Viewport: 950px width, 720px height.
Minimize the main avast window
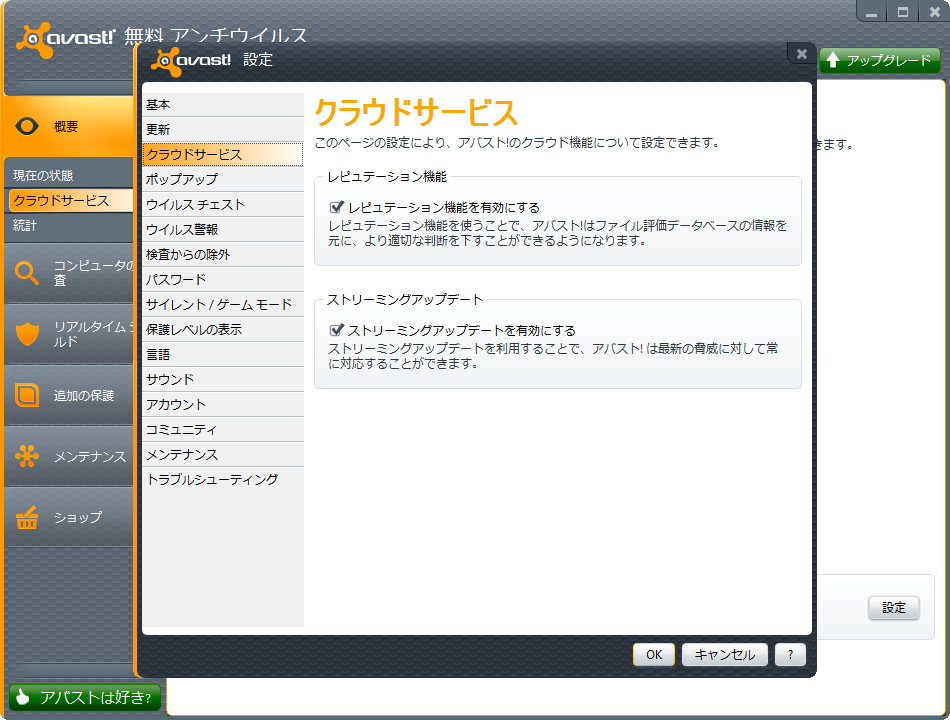(x=871, y=12)
